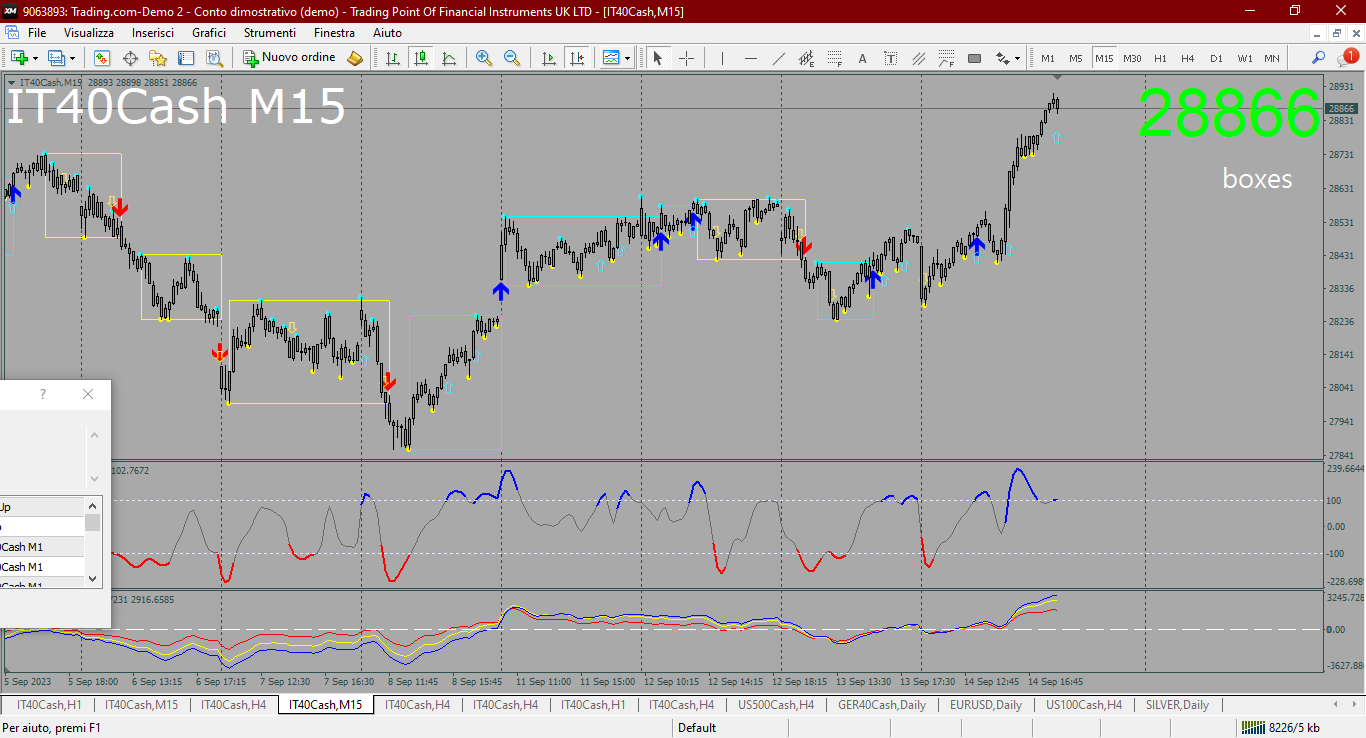Open the search magnifier icon
This screenshot has width=1366, height=738.
(1319, 58)
